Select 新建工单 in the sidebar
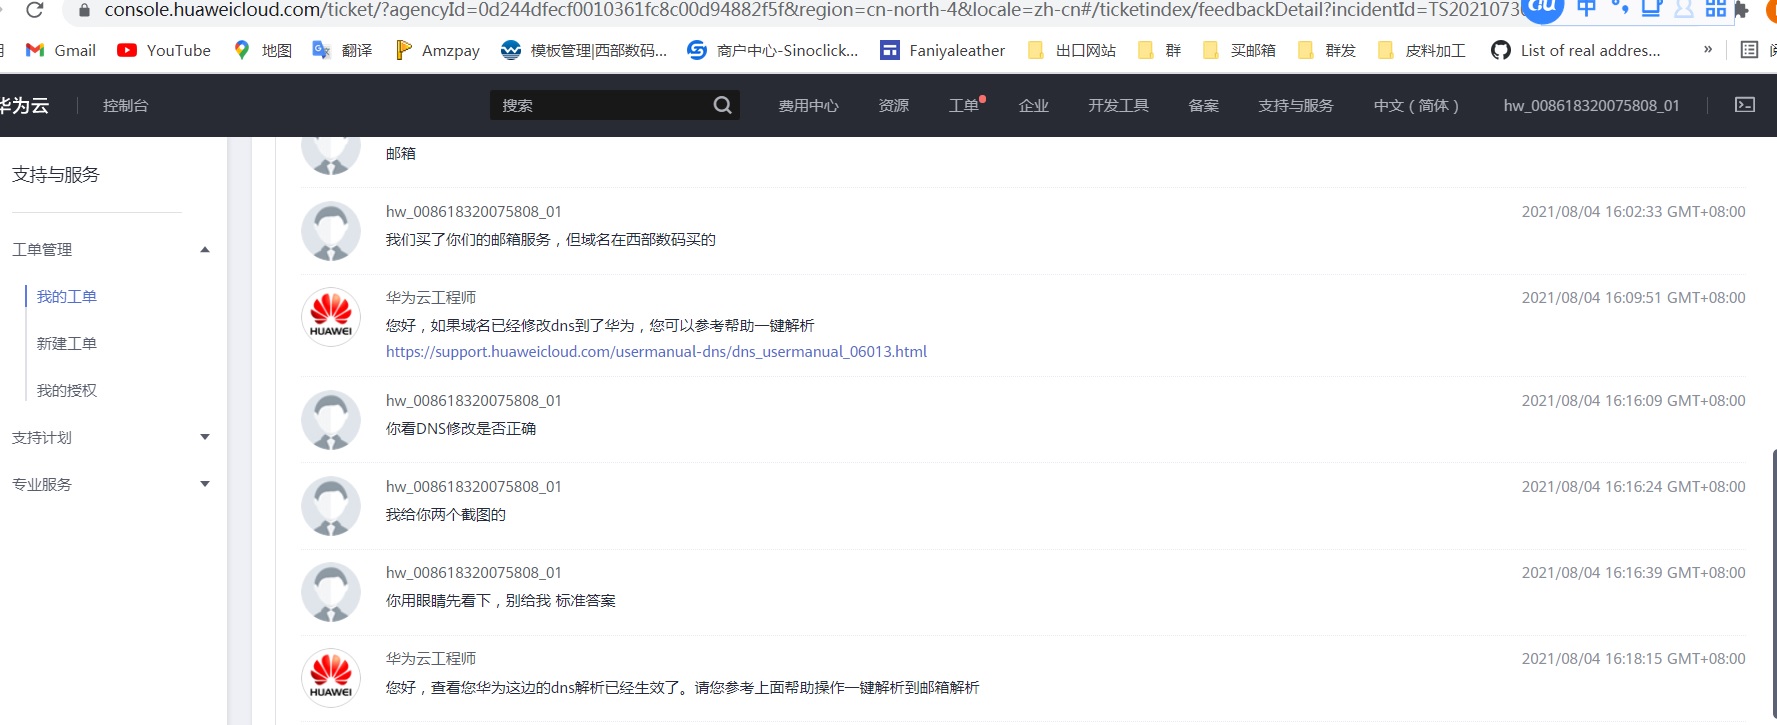This screenshot has width=1777, height=725. click(66, 343)
